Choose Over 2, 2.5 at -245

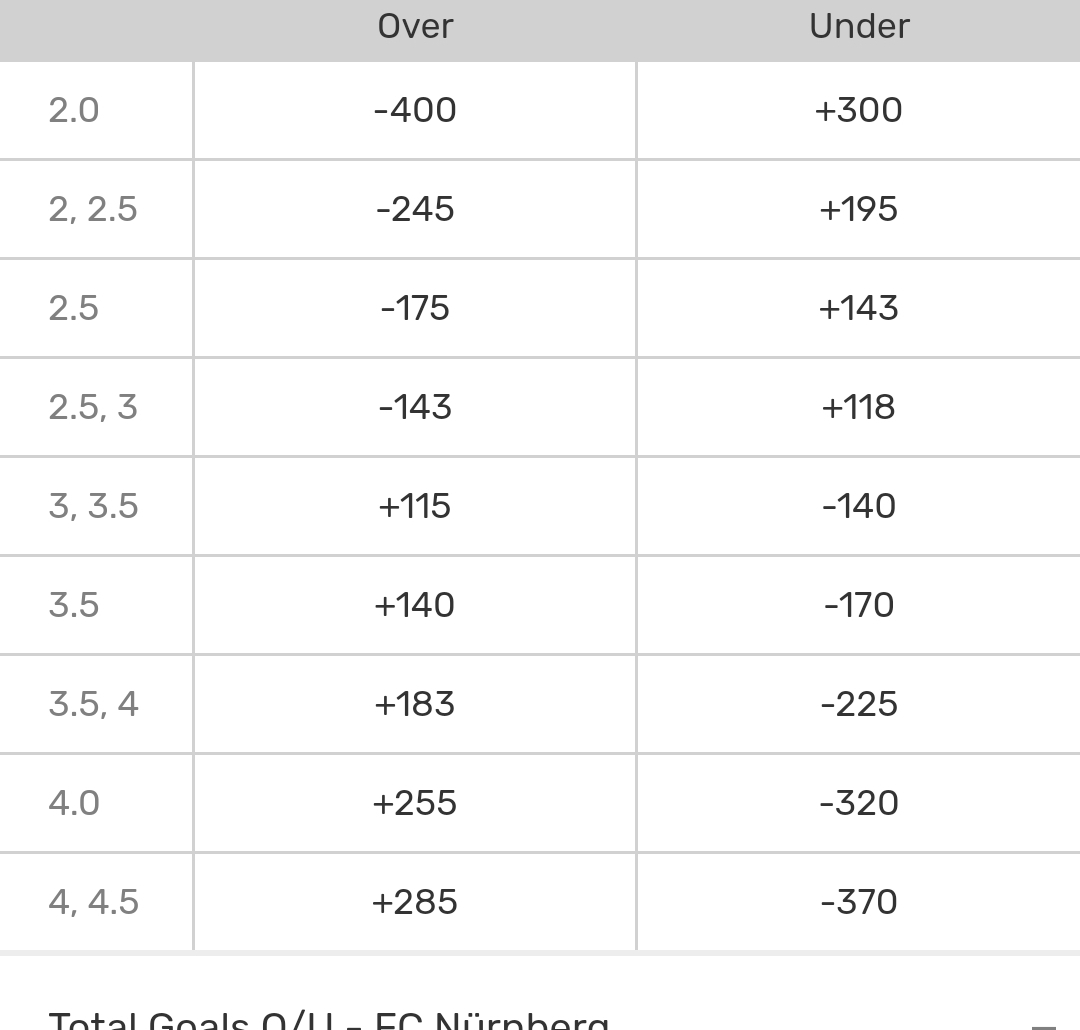415,209
